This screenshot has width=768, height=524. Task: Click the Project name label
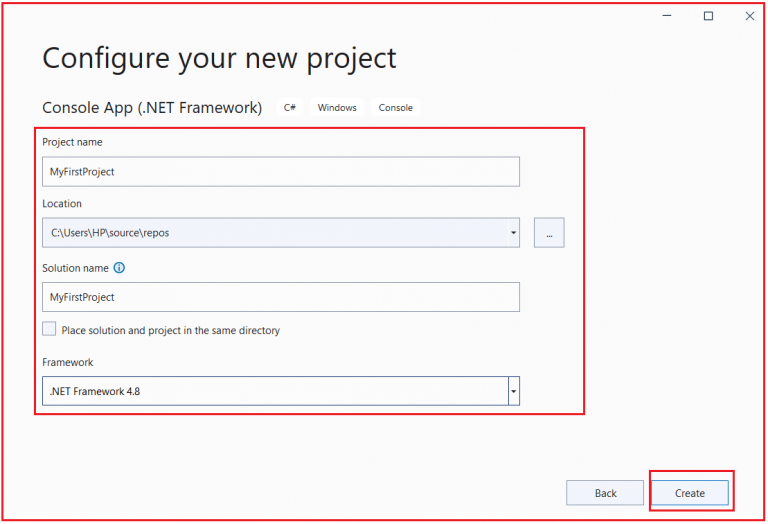[72, 142]
